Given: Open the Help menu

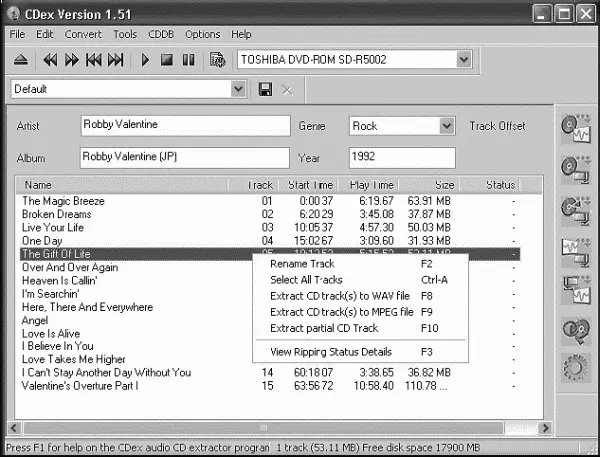Looking at the screenshot, I should 241,34.
